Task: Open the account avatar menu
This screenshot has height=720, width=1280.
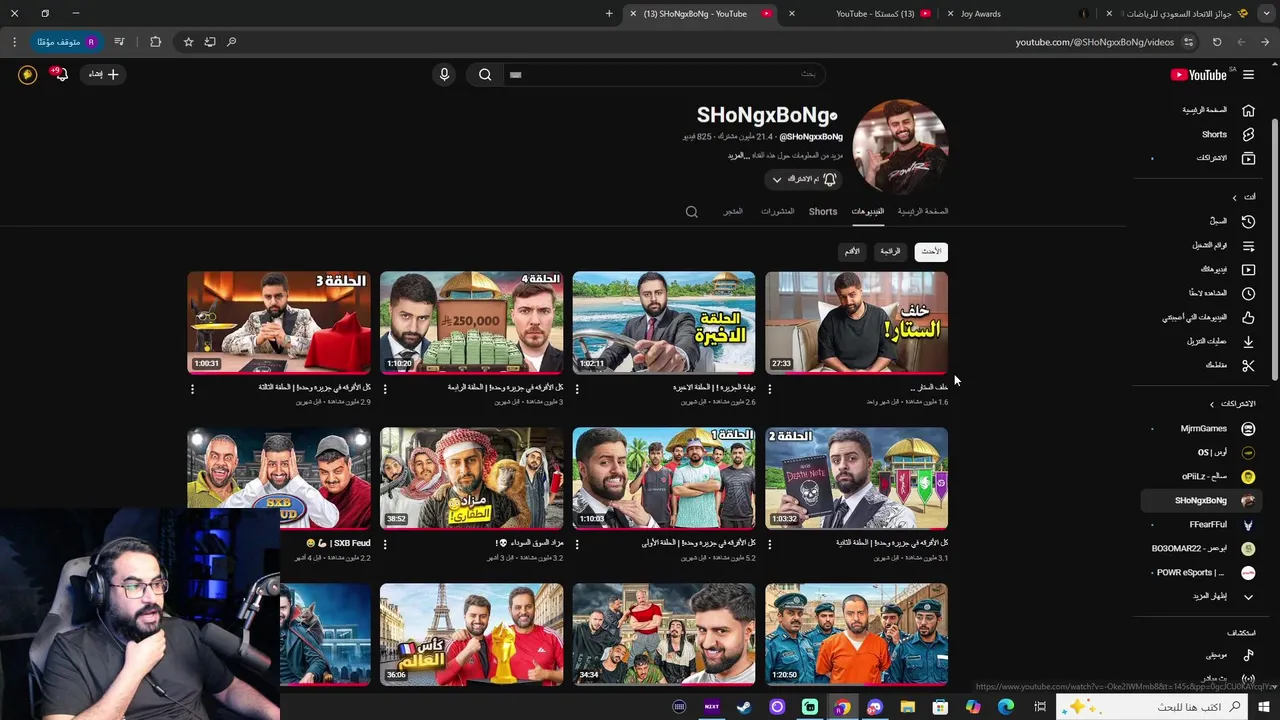Action: click(27, 74)
